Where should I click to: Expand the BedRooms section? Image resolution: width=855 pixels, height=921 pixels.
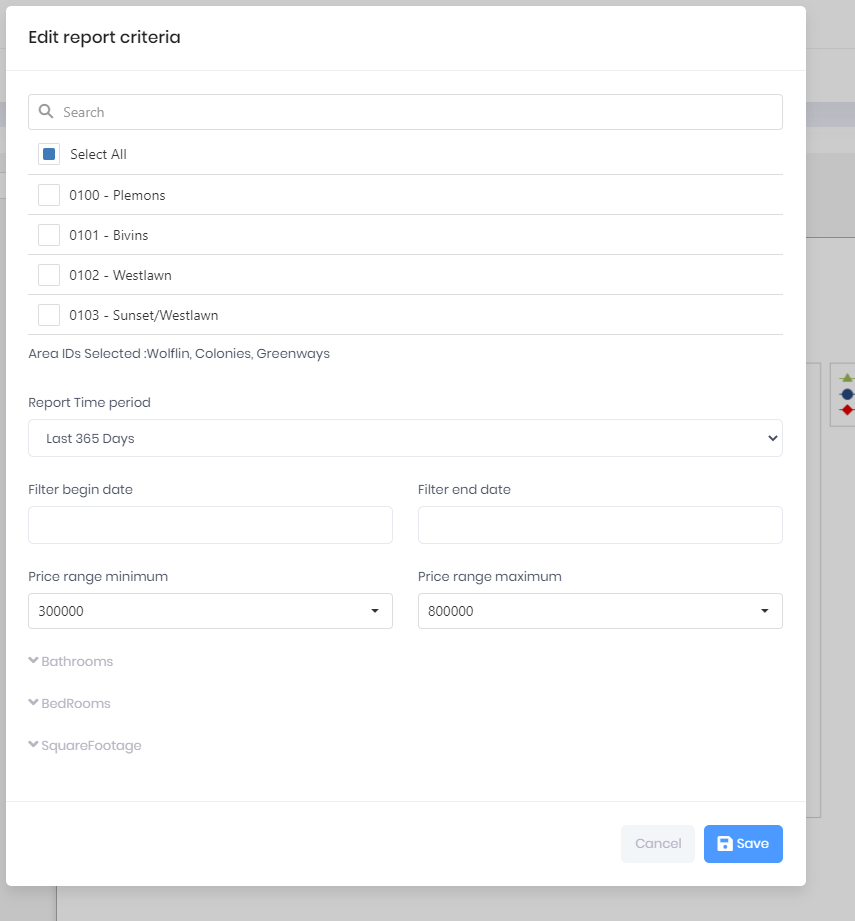pos(69,704)
